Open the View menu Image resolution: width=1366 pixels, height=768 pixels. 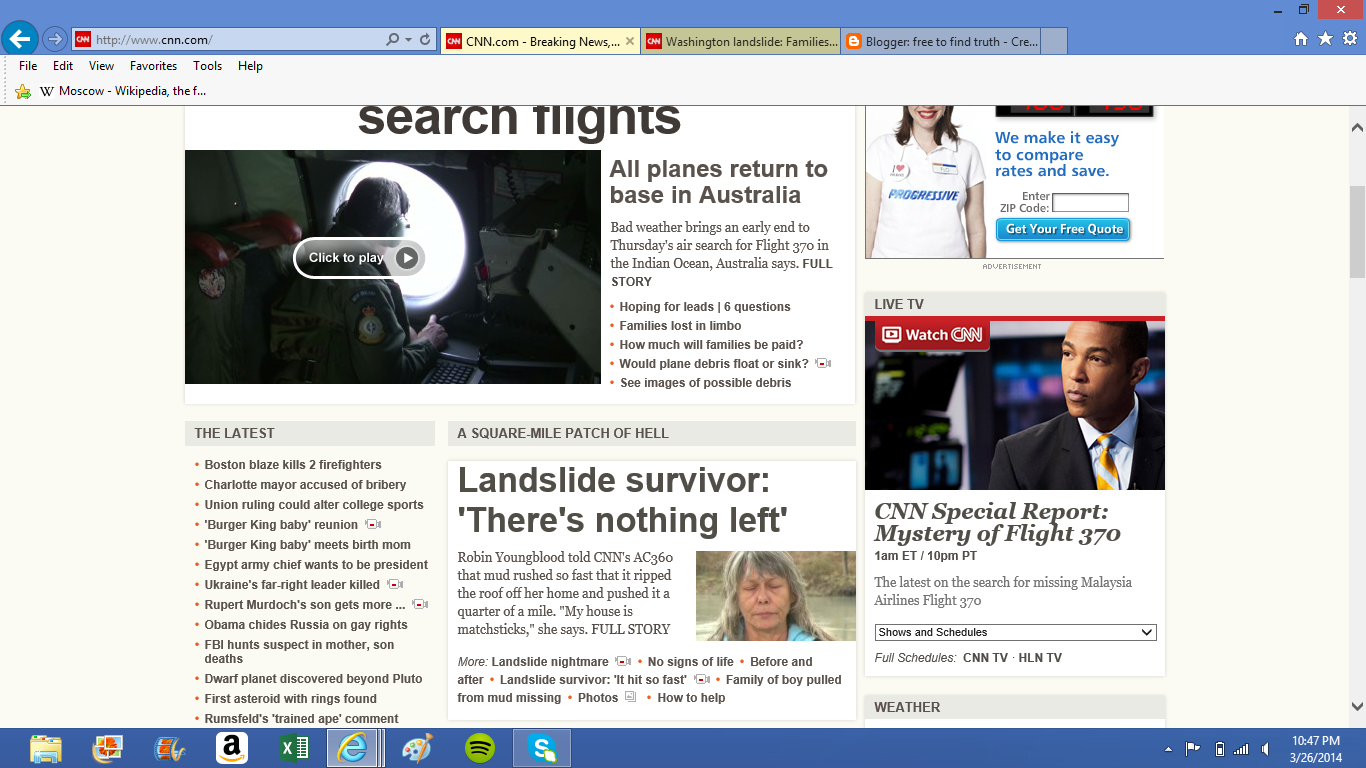(101, 66)
